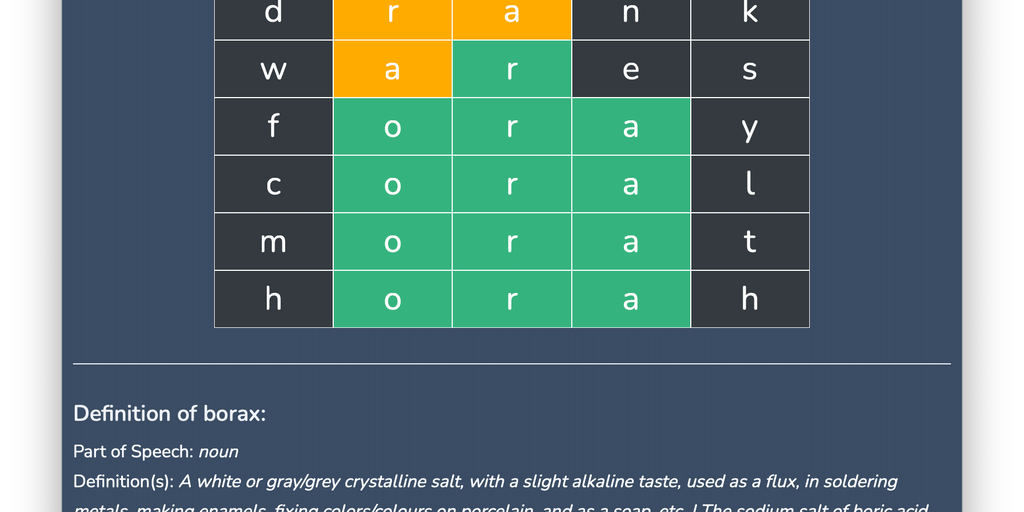This screenshot has height=512, width=1024.
Task: Click the 'c' tile in the coral row
Action: 273,184
